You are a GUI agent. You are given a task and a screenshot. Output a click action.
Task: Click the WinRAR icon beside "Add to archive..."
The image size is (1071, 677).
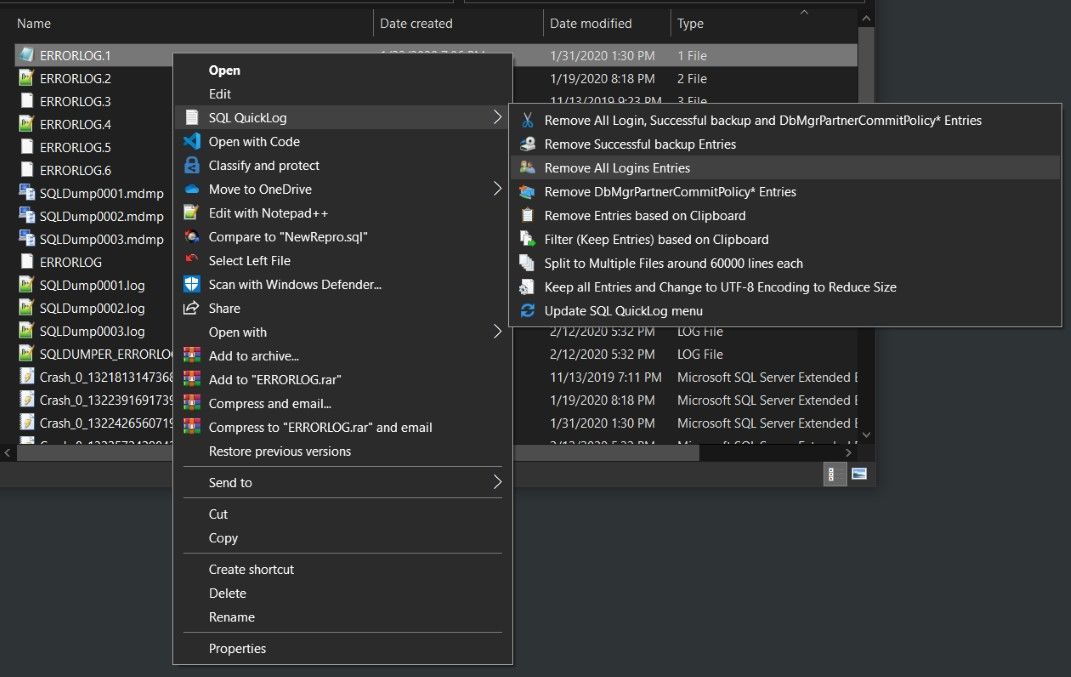(x=193, y=355)
